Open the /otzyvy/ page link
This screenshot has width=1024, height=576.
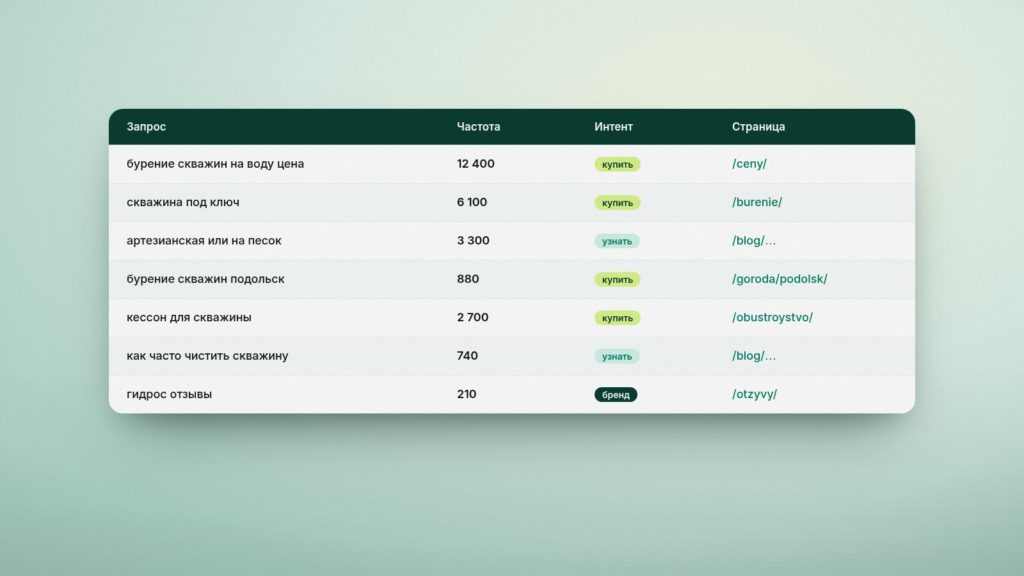(754, 394)
